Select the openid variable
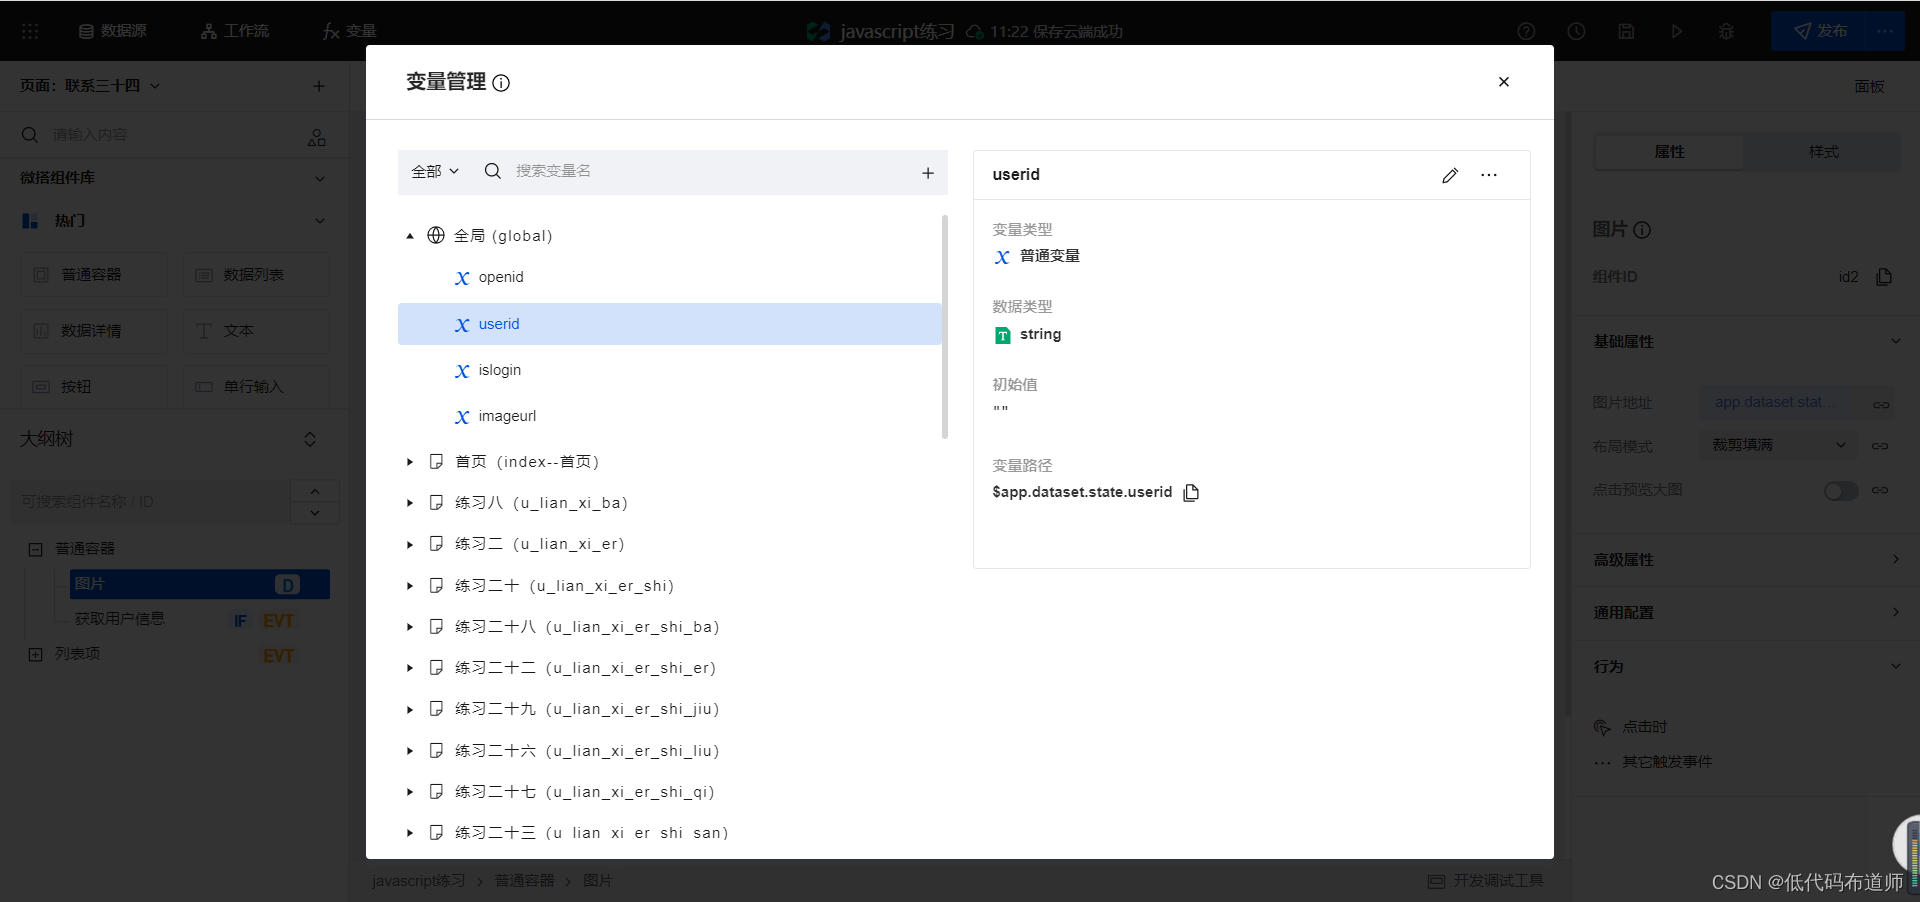Viewport: 1920px width, 902px height. (x=500, y=277)
